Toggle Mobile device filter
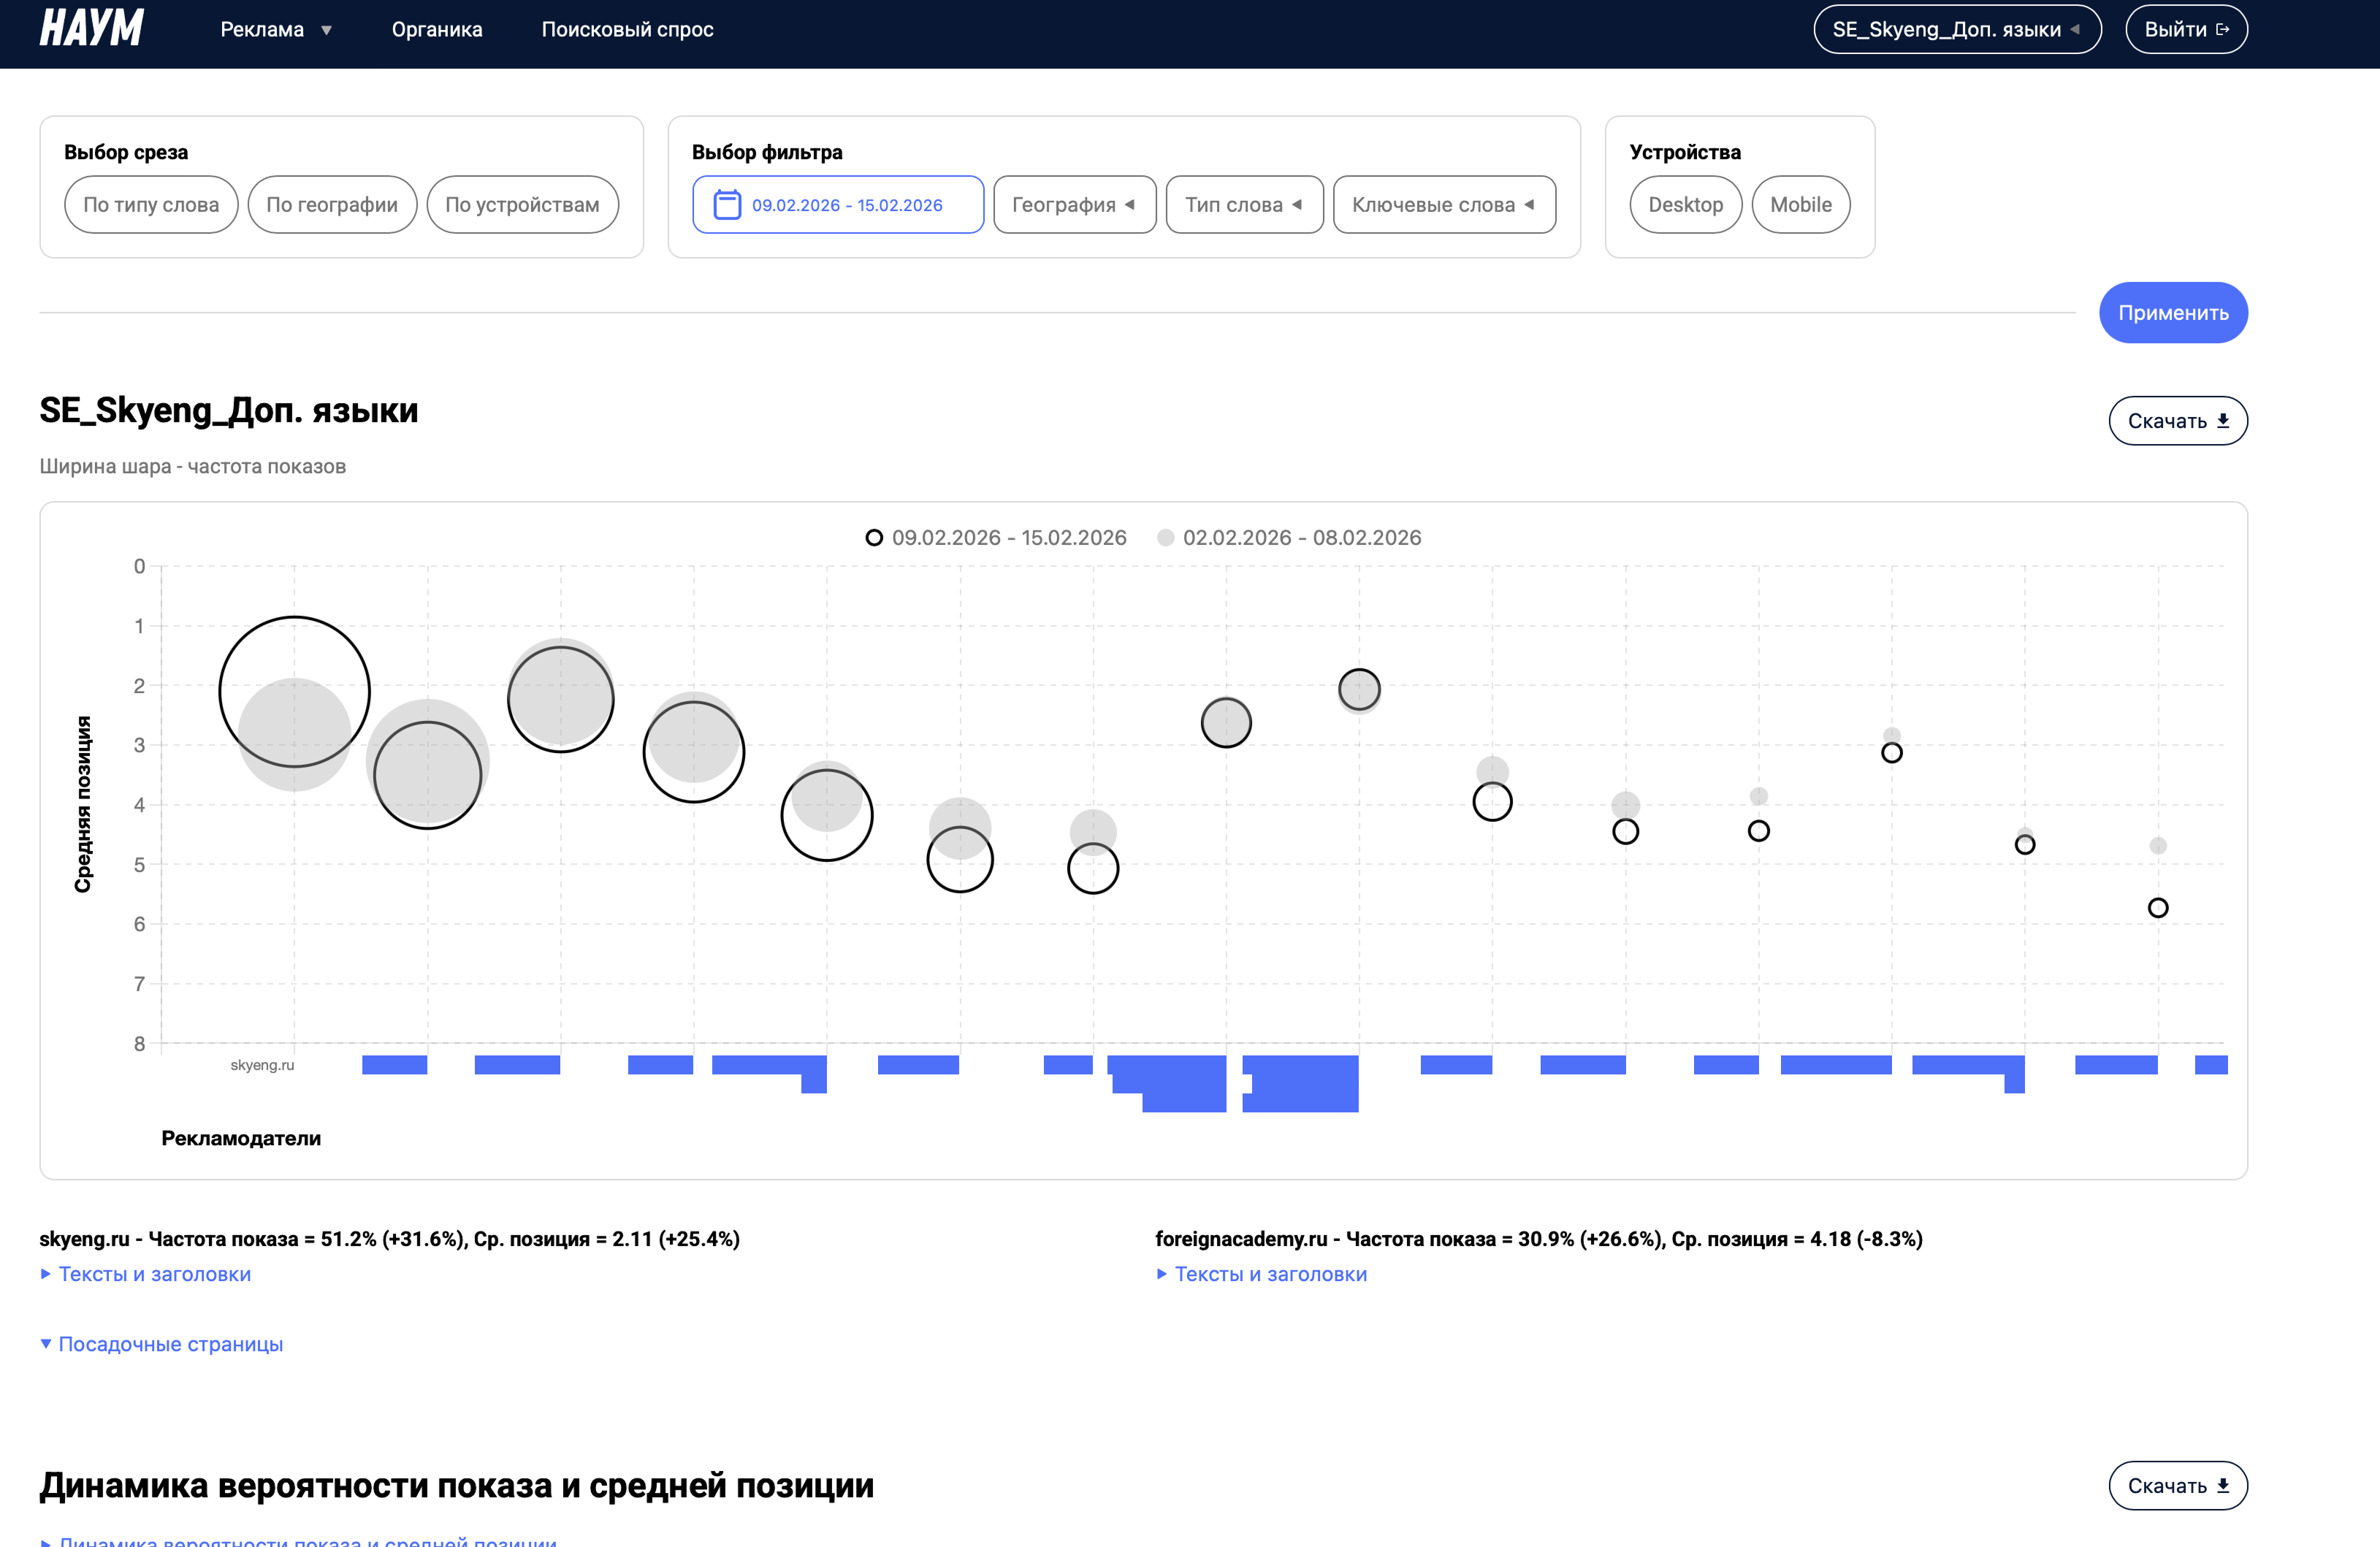Image resolution: width=2380 pixels, height=1547 pixels. click(1800, 205)
